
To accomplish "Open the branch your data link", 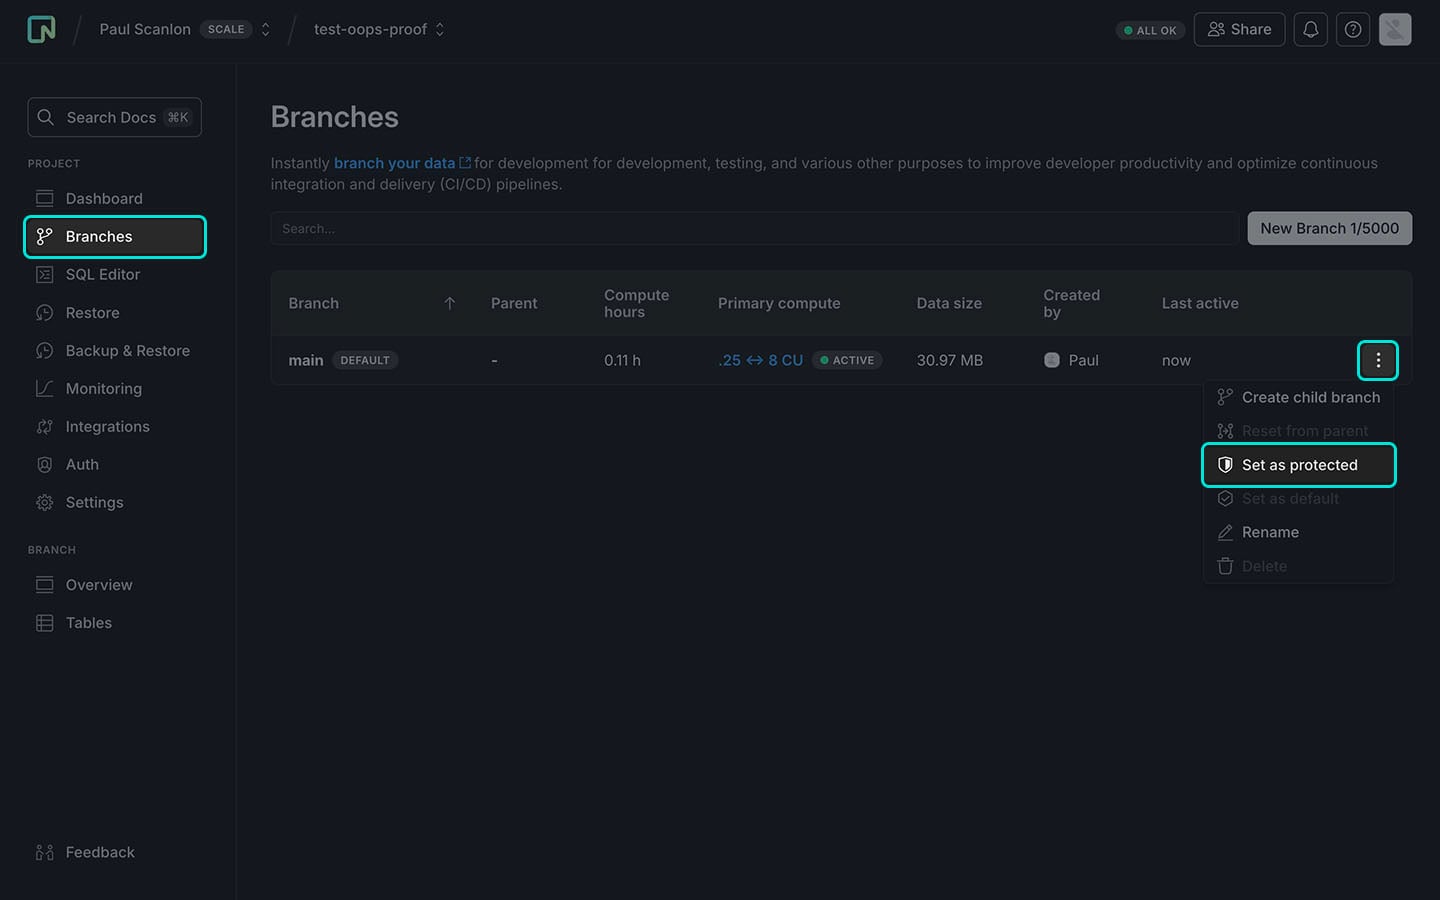I will coord(396,162).
